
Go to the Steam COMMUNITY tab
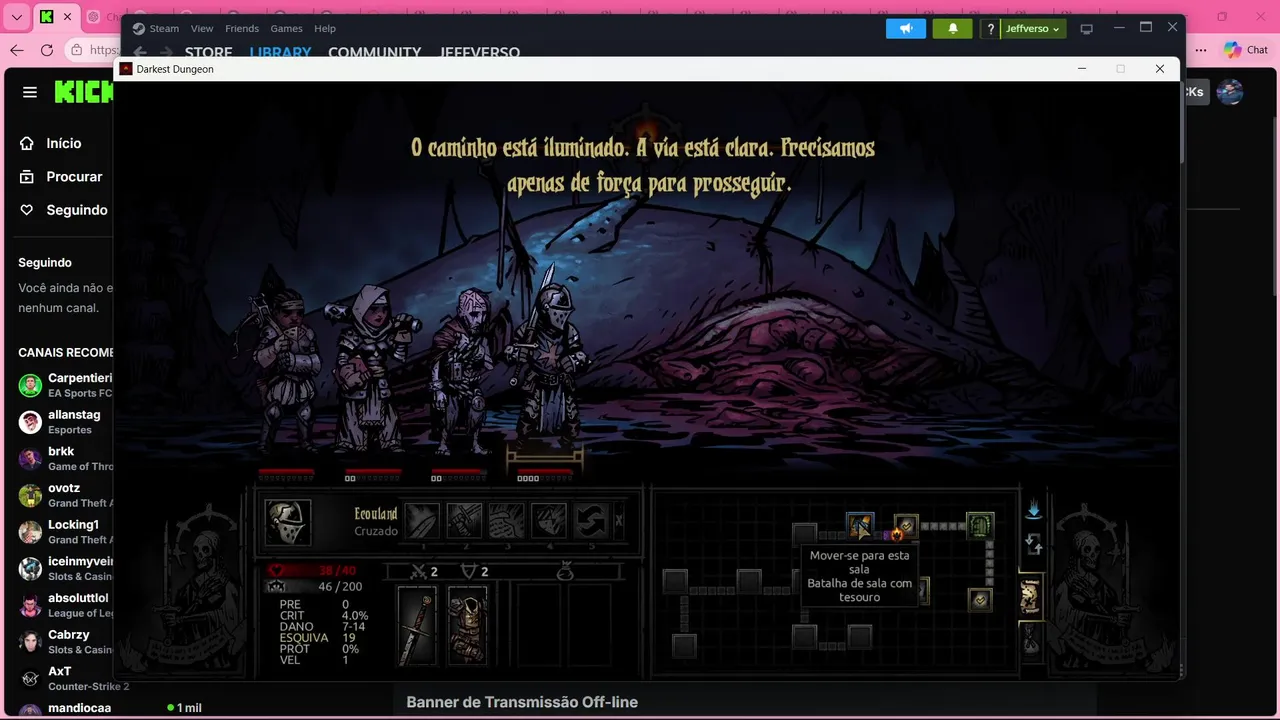375,53
